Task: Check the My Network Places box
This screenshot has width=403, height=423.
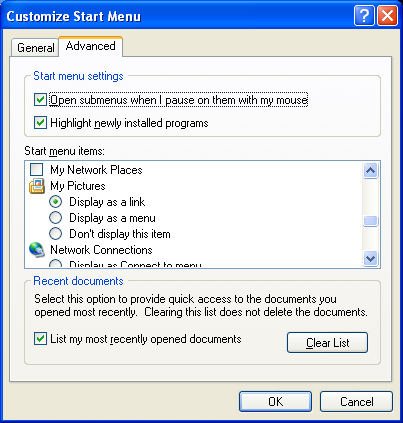Action: click(x=37, y=170)
